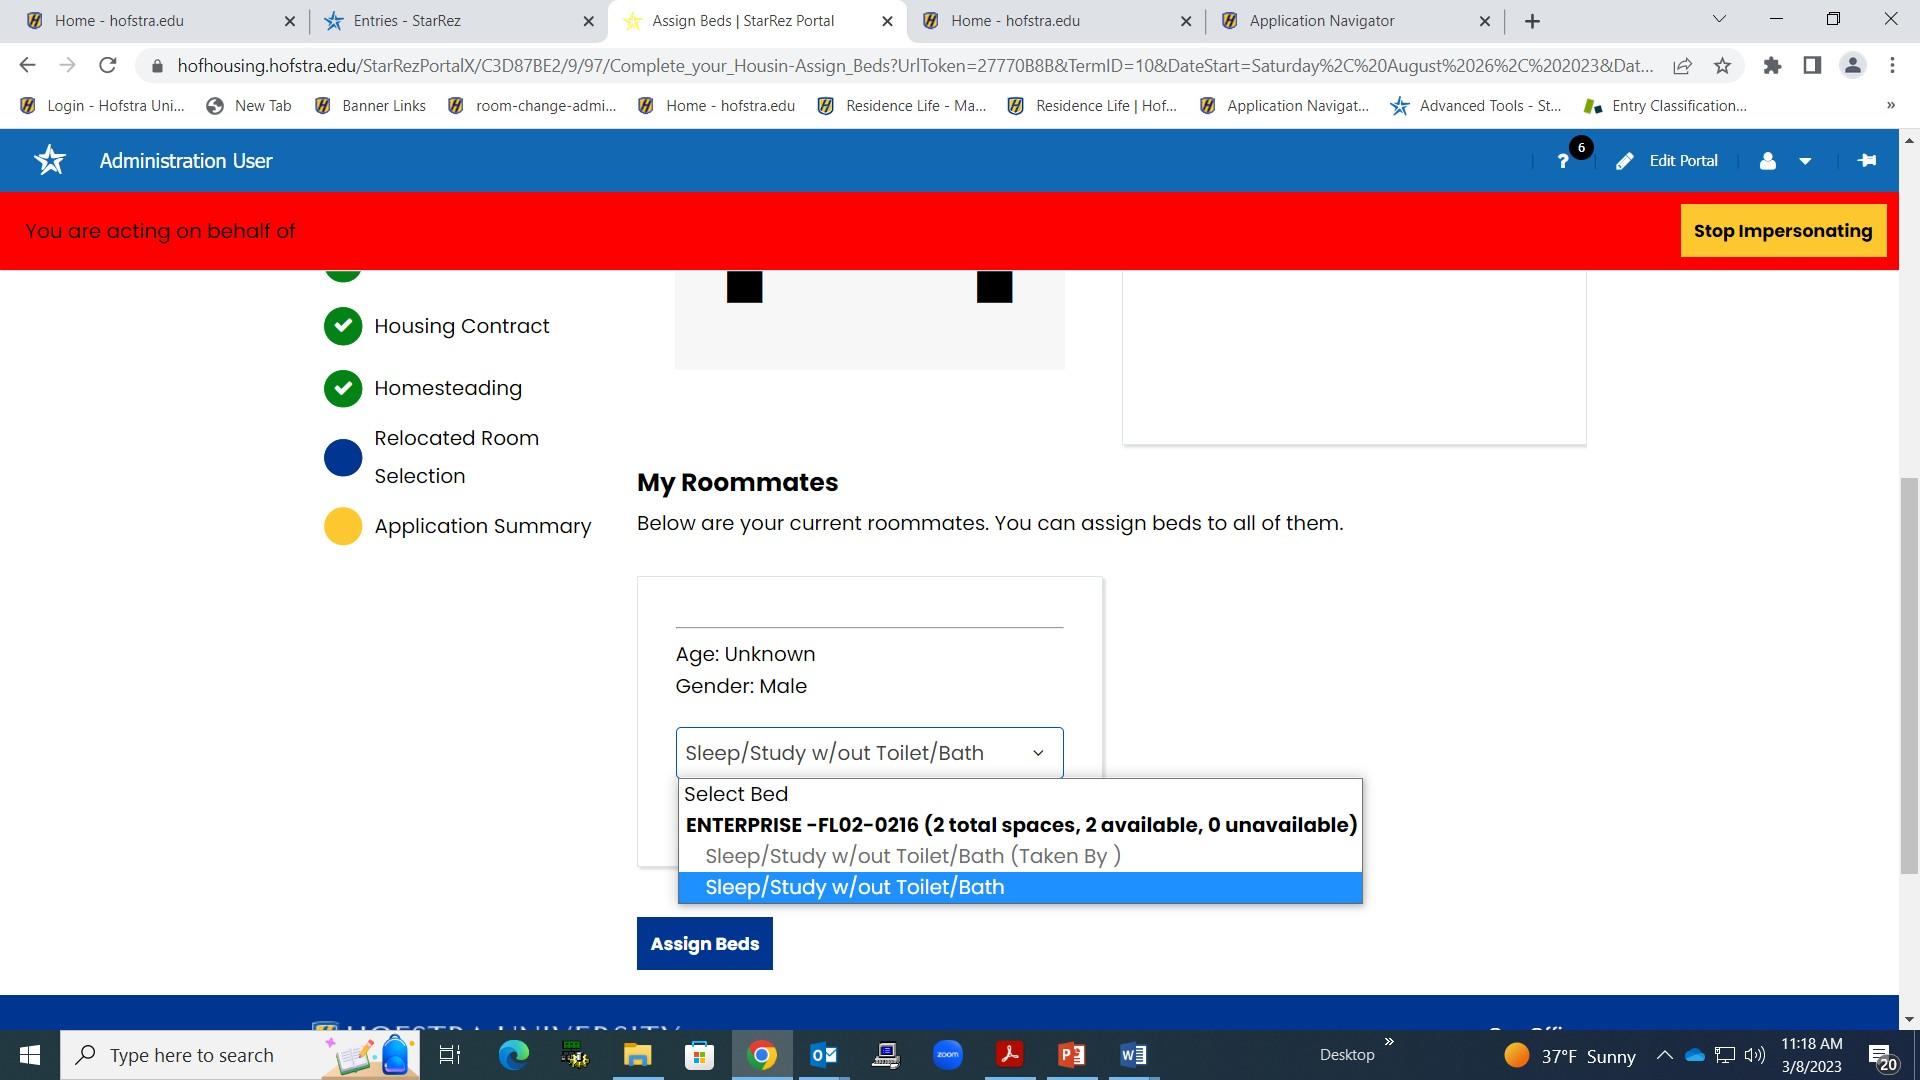
Task: Open the bed selection dropdown
Action: (x=869, y=753)
